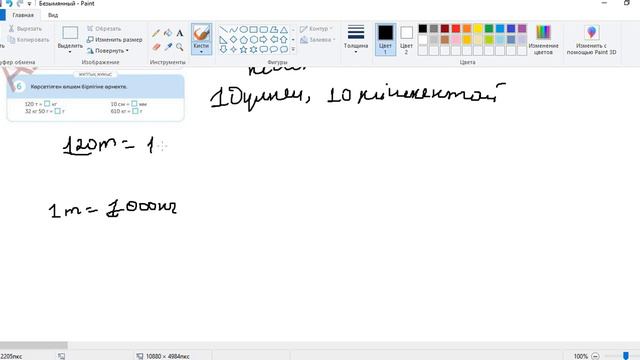Switch to the Вид tab
This screenshot has width=640, height=360.
(x=53, y=15)
